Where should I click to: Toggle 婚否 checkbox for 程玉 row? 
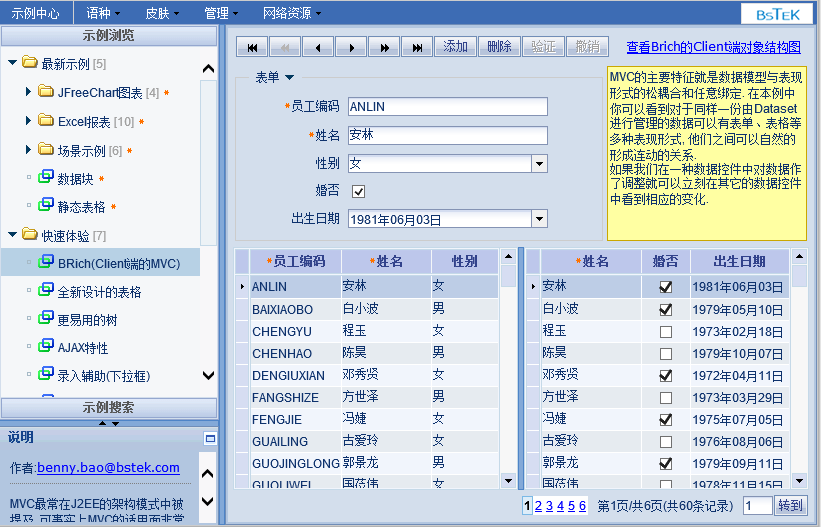[665, 331]
